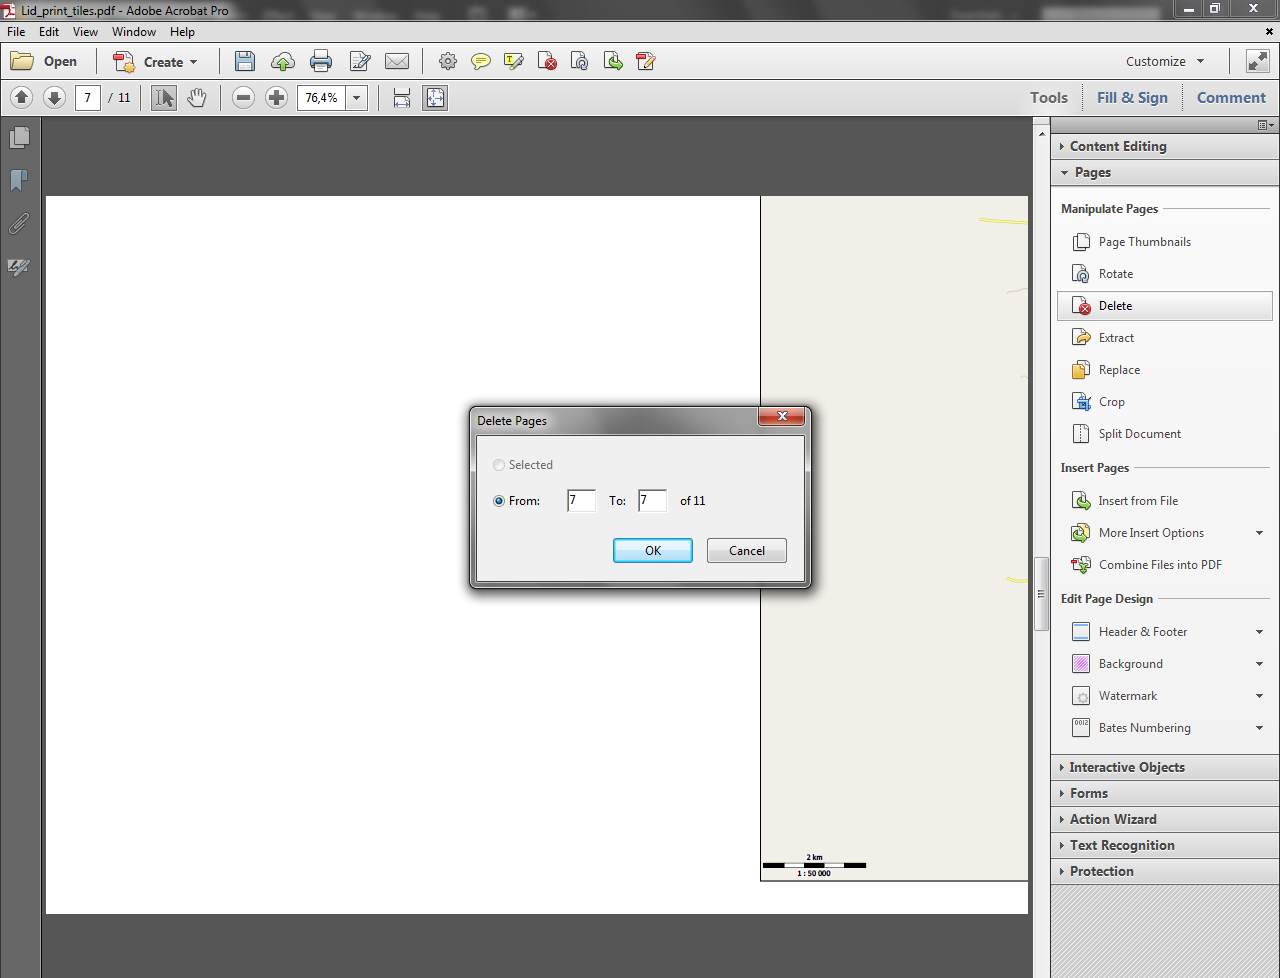Open the signatures sidebar panel

pos(19,267)
